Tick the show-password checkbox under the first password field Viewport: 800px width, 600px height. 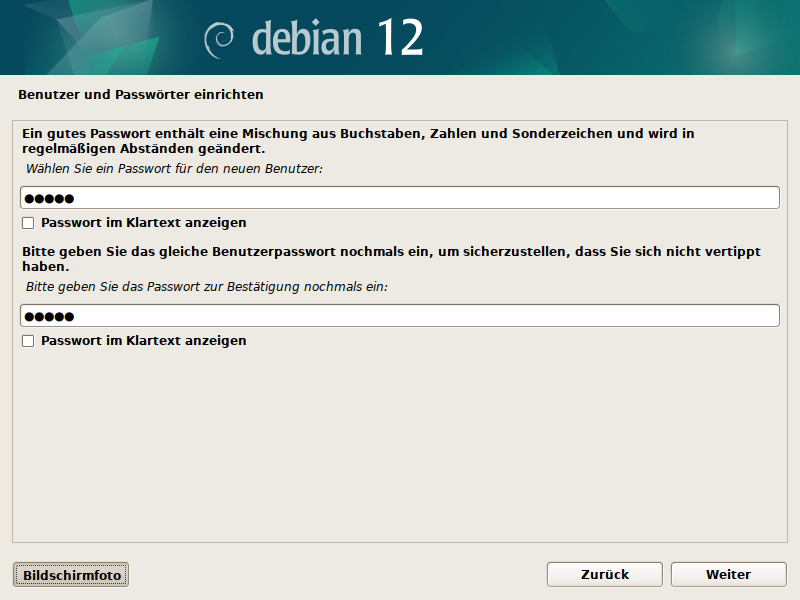point(28,223)
